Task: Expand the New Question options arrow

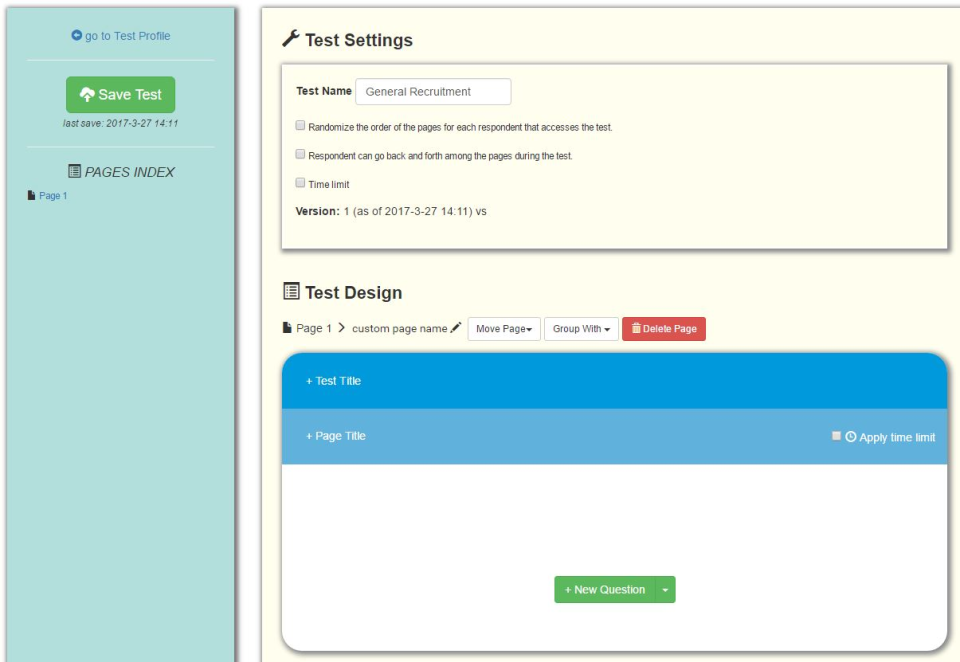Action: tap(663, 590)
